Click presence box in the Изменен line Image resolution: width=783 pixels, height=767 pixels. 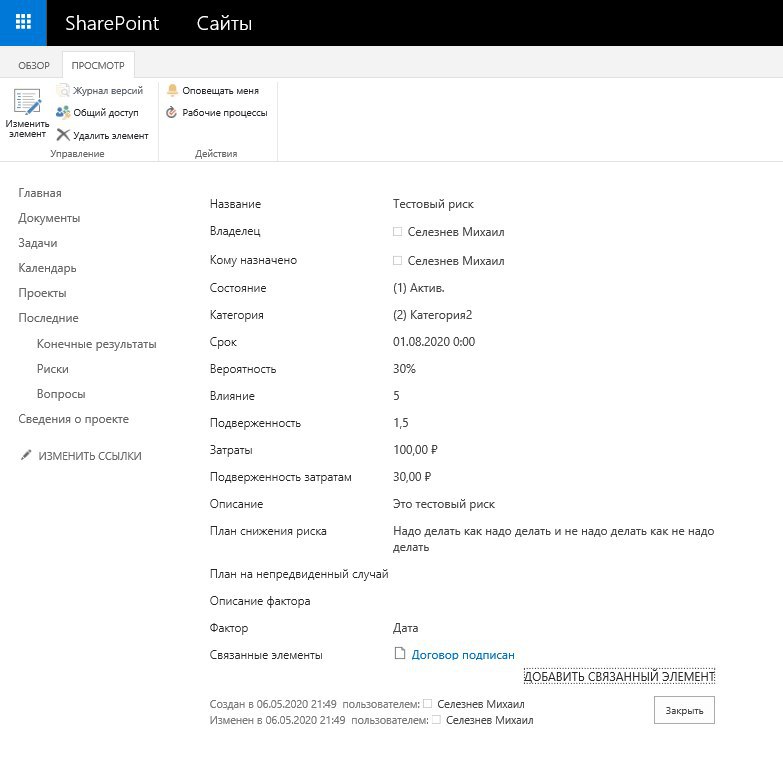(436, 720)
